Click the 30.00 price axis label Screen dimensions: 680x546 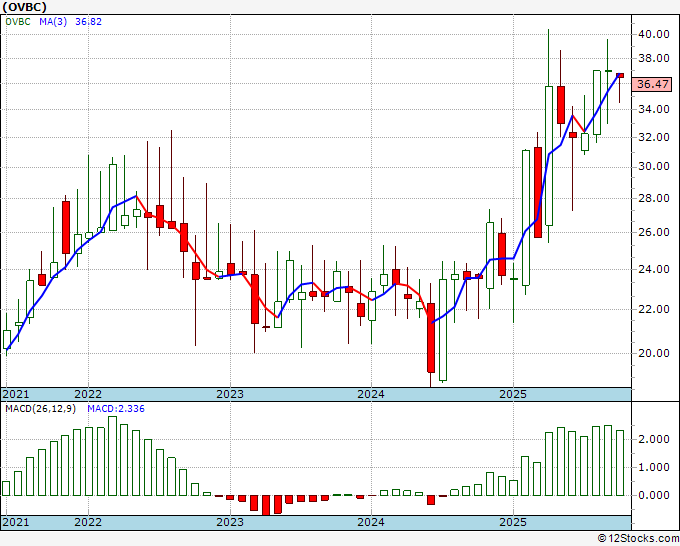pos(654,167)
